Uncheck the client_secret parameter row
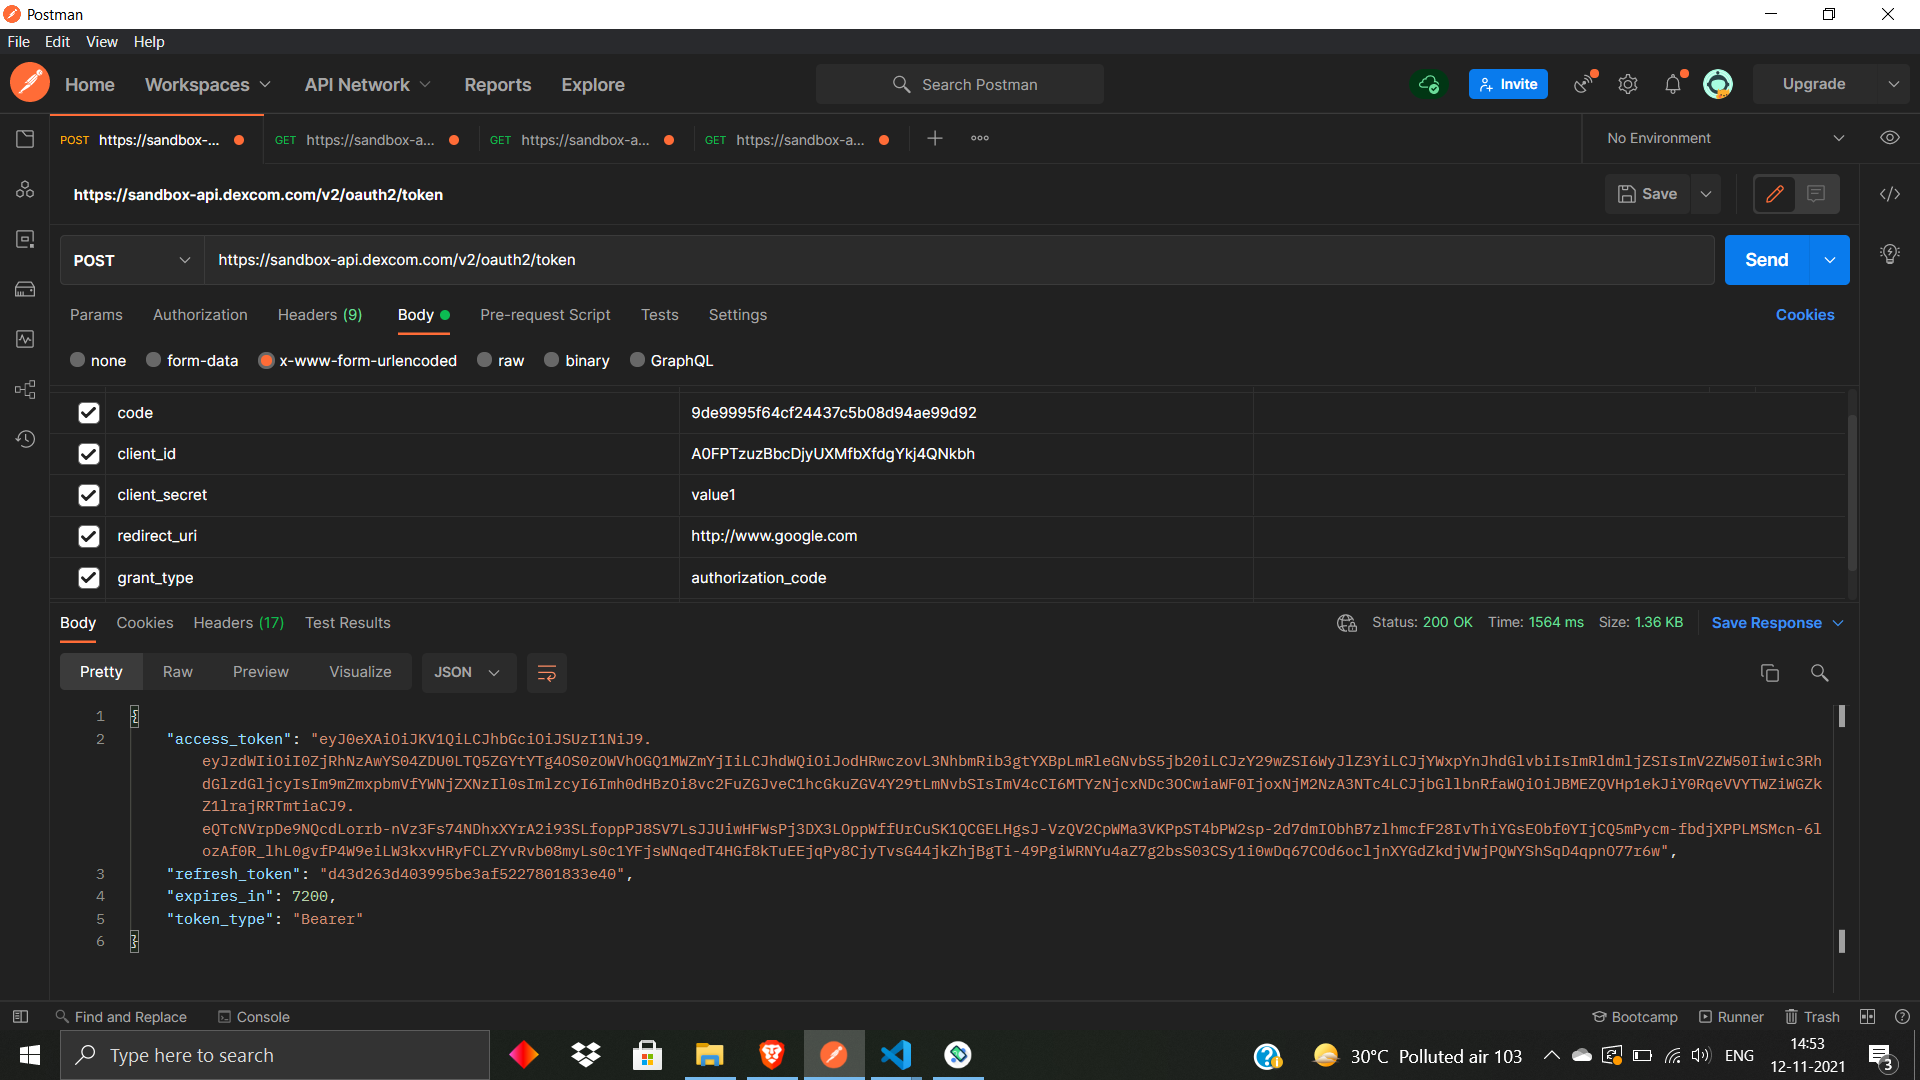The image size is (1920, 1080). pos(89,495)
